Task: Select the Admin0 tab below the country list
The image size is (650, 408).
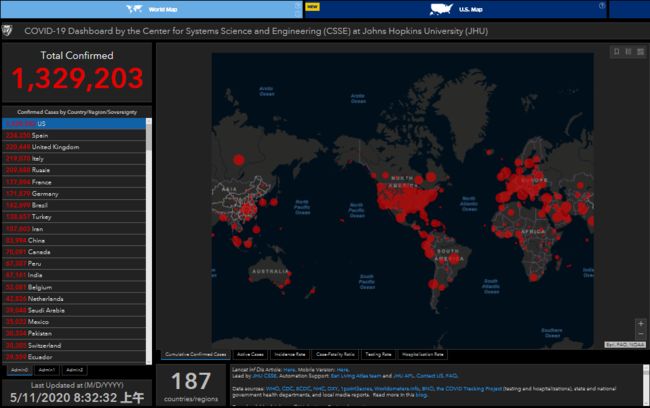Action: 19,370
